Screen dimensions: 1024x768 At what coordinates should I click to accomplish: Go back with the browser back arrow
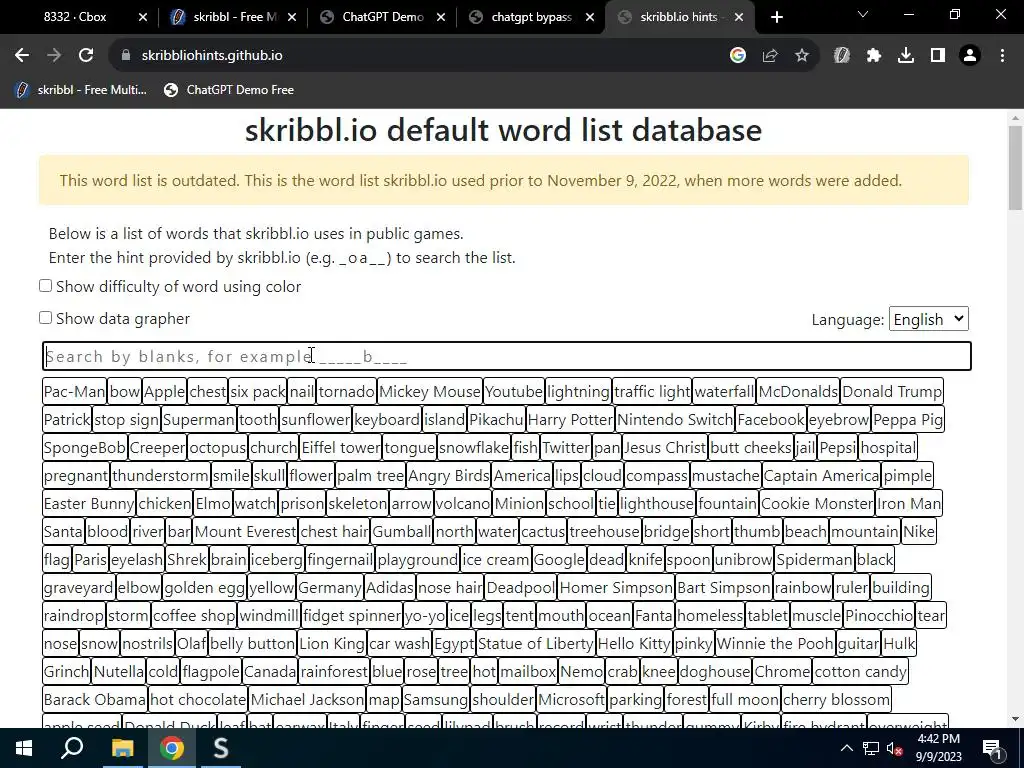click(22, 56)
